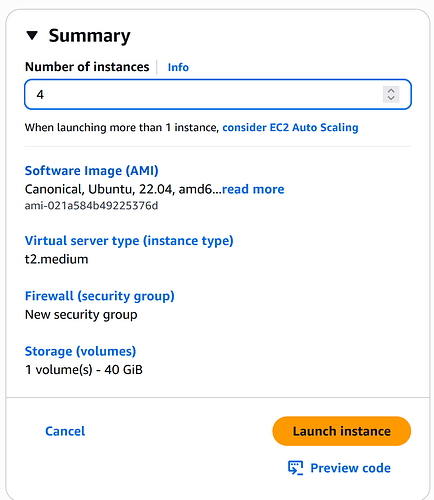Open Software Image (AMI) link

click(x=91, y=171)
